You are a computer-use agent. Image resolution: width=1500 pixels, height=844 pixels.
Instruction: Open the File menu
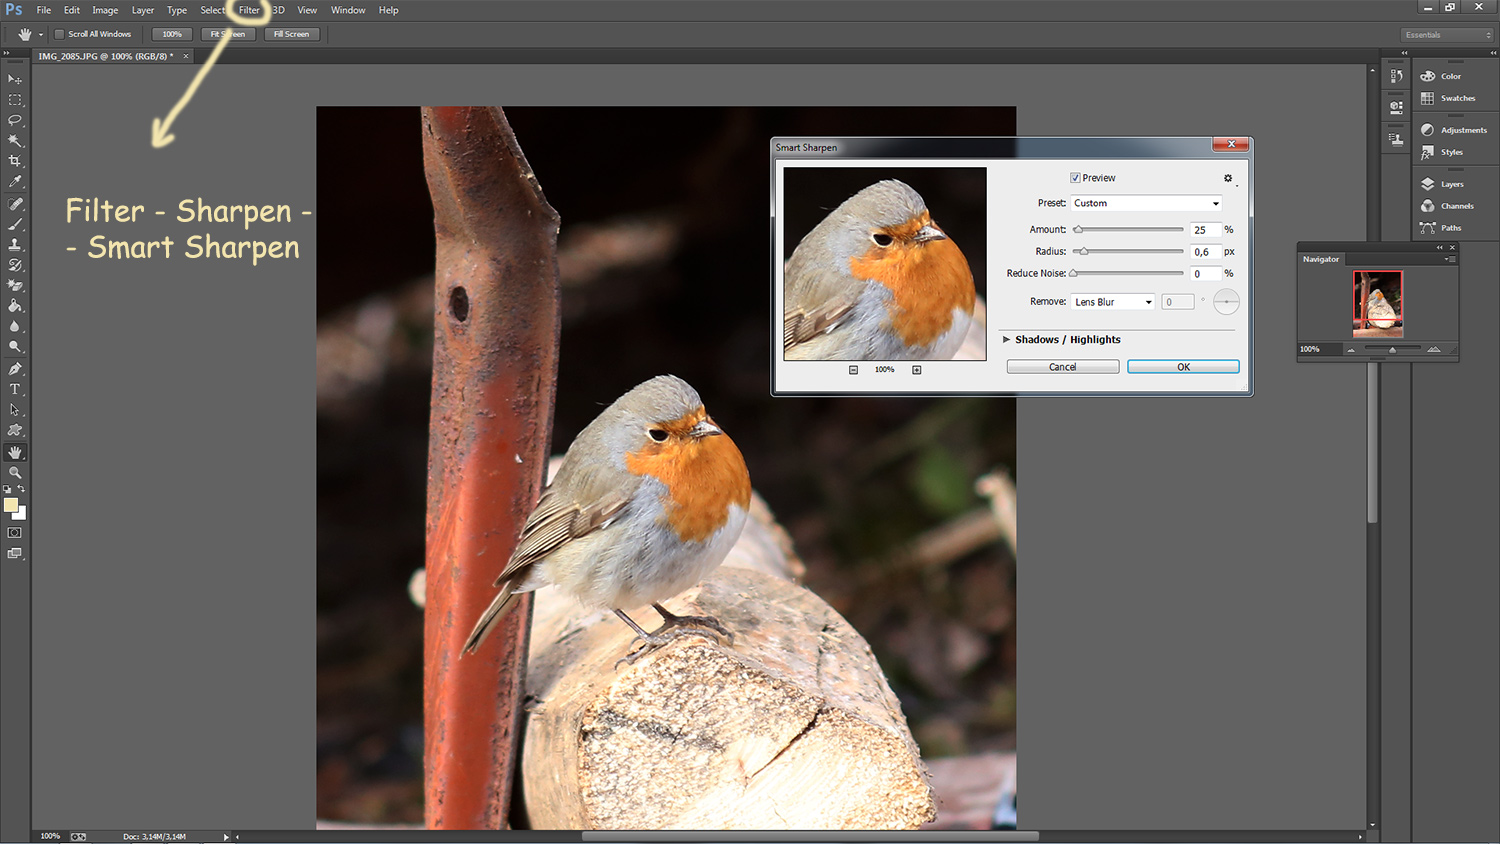point(44,10)
